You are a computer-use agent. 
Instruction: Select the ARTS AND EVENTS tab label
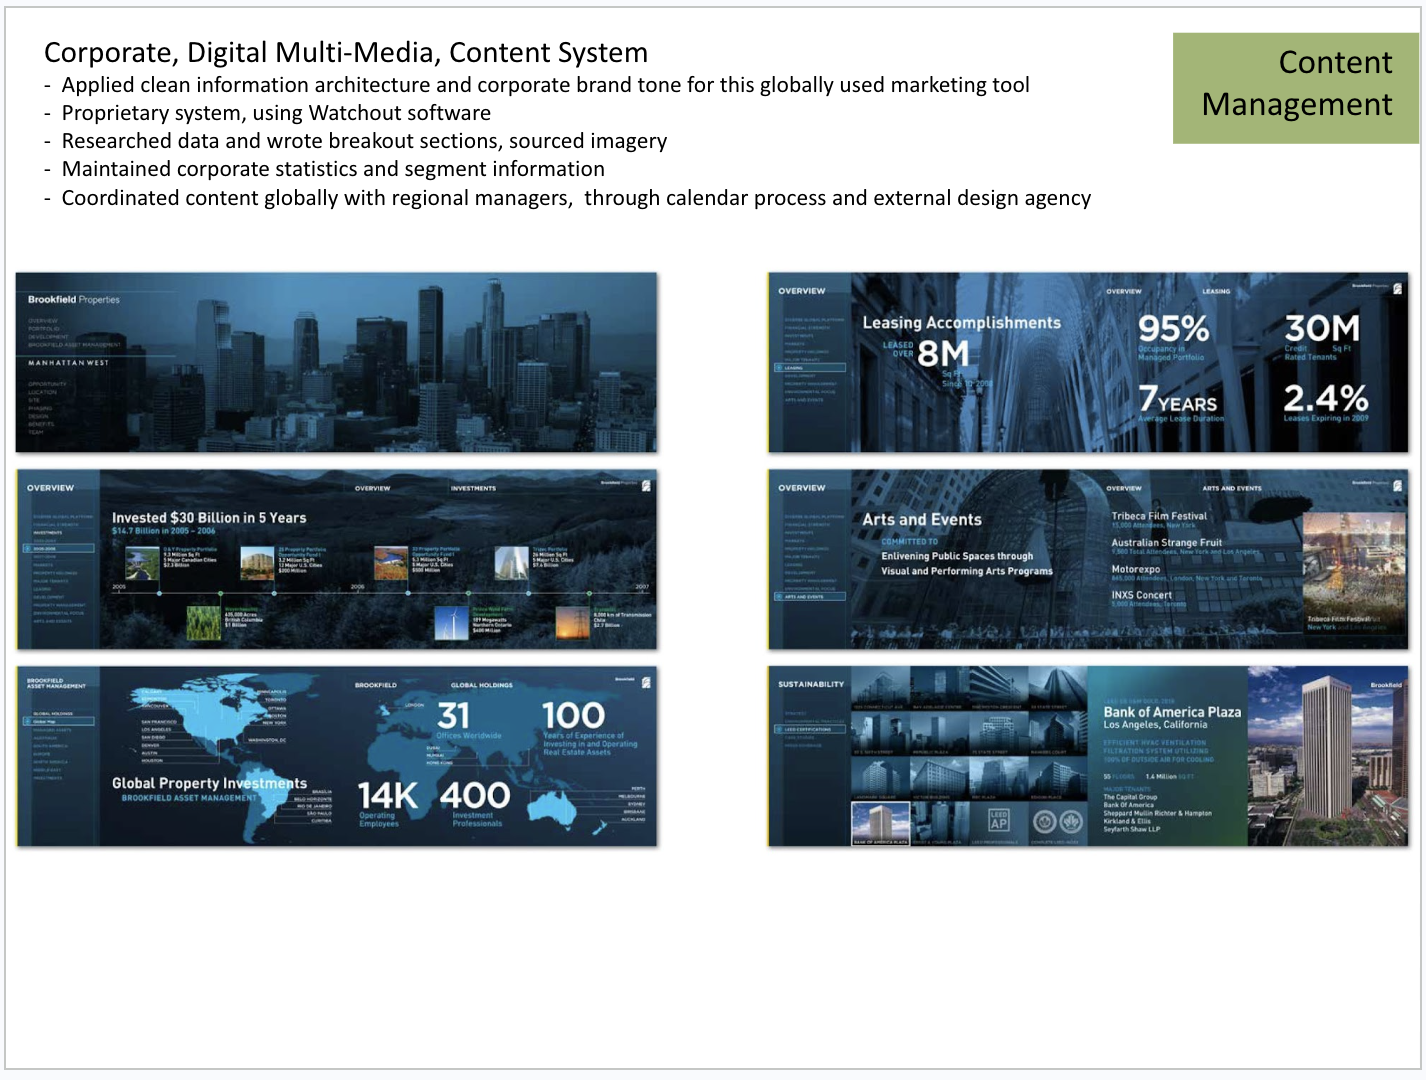tap(1232, 488)
